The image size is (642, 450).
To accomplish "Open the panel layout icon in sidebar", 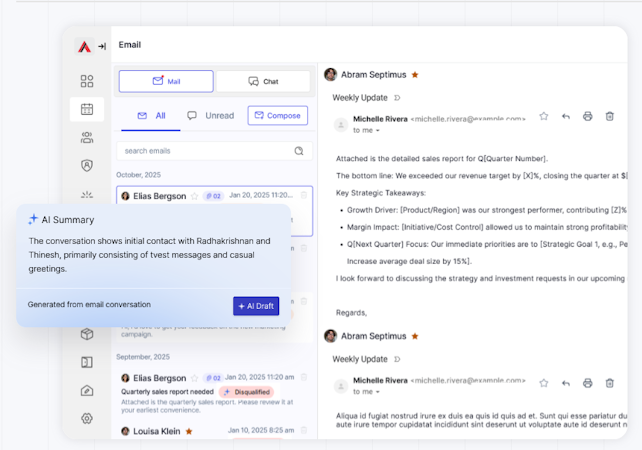I will pyautogui.click(x=87, y=362).
